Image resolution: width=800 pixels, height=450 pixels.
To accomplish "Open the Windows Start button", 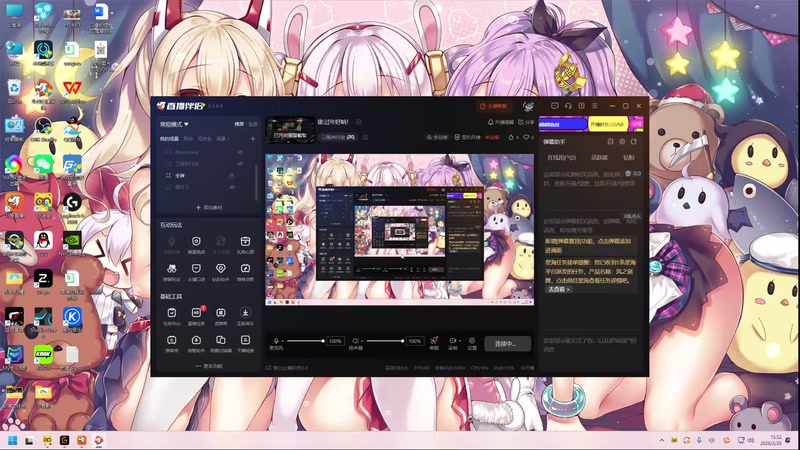I will (13, 441).
